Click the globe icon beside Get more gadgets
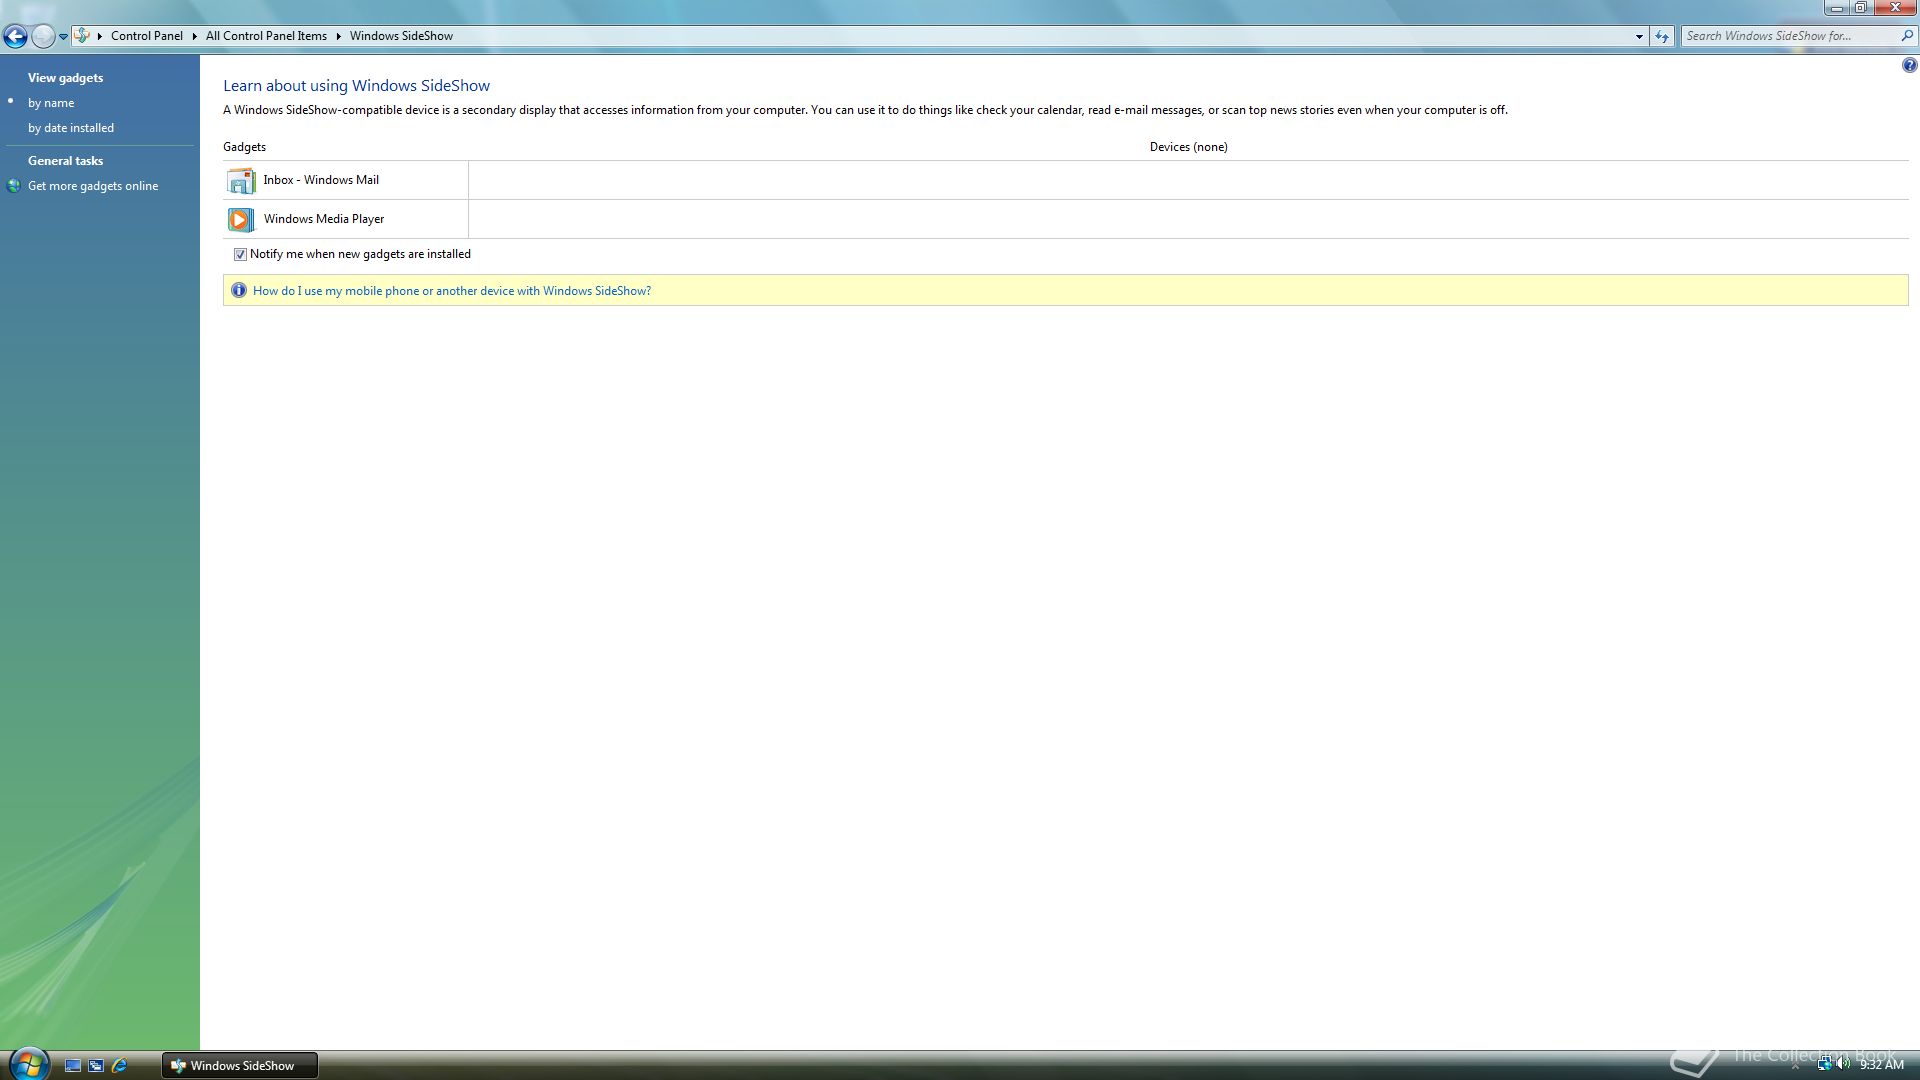Screen dimensions: 1920x1080 click(14, 186)
